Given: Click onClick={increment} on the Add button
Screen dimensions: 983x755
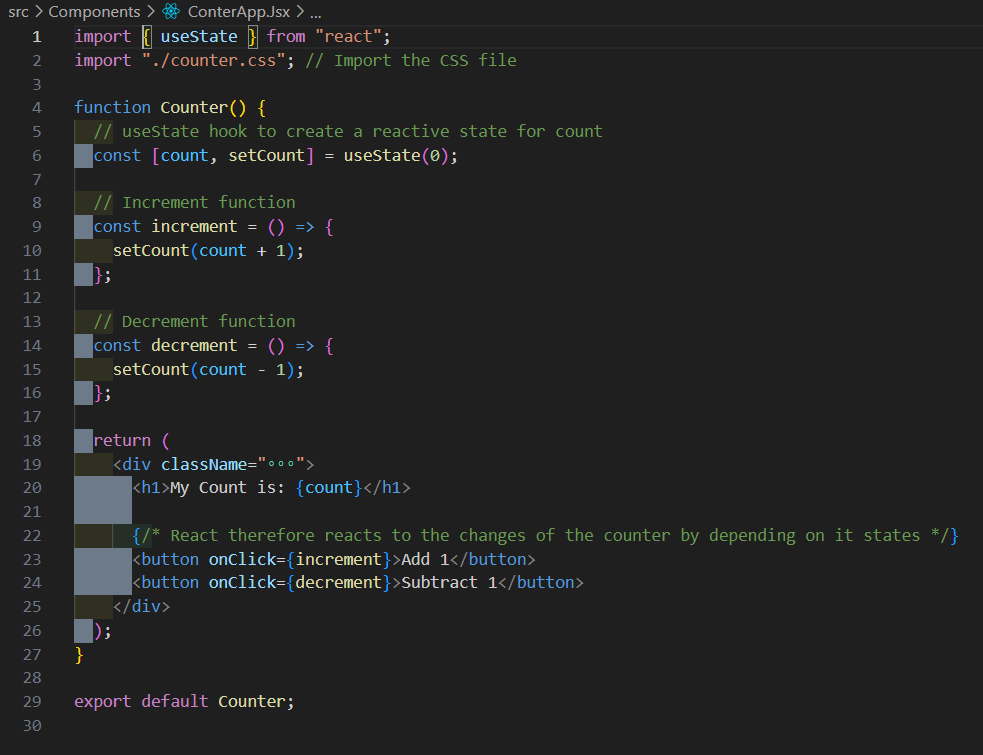Looking at the screenshot, I should (300, 559).
